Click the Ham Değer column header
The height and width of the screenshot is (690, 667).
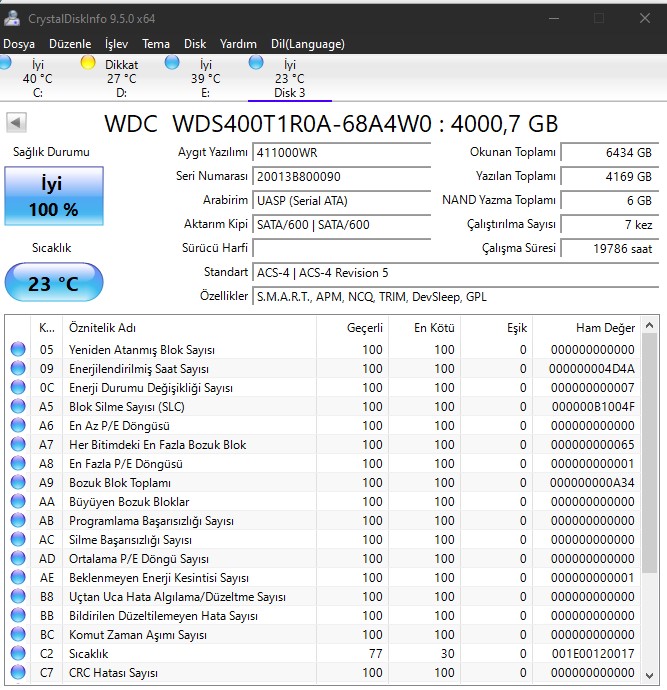click(586, 328)
